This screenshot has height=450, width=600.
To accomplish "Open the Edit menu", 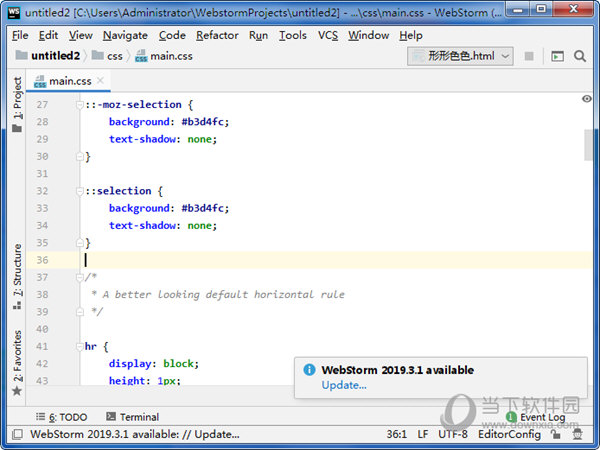I will pos(48,35).
